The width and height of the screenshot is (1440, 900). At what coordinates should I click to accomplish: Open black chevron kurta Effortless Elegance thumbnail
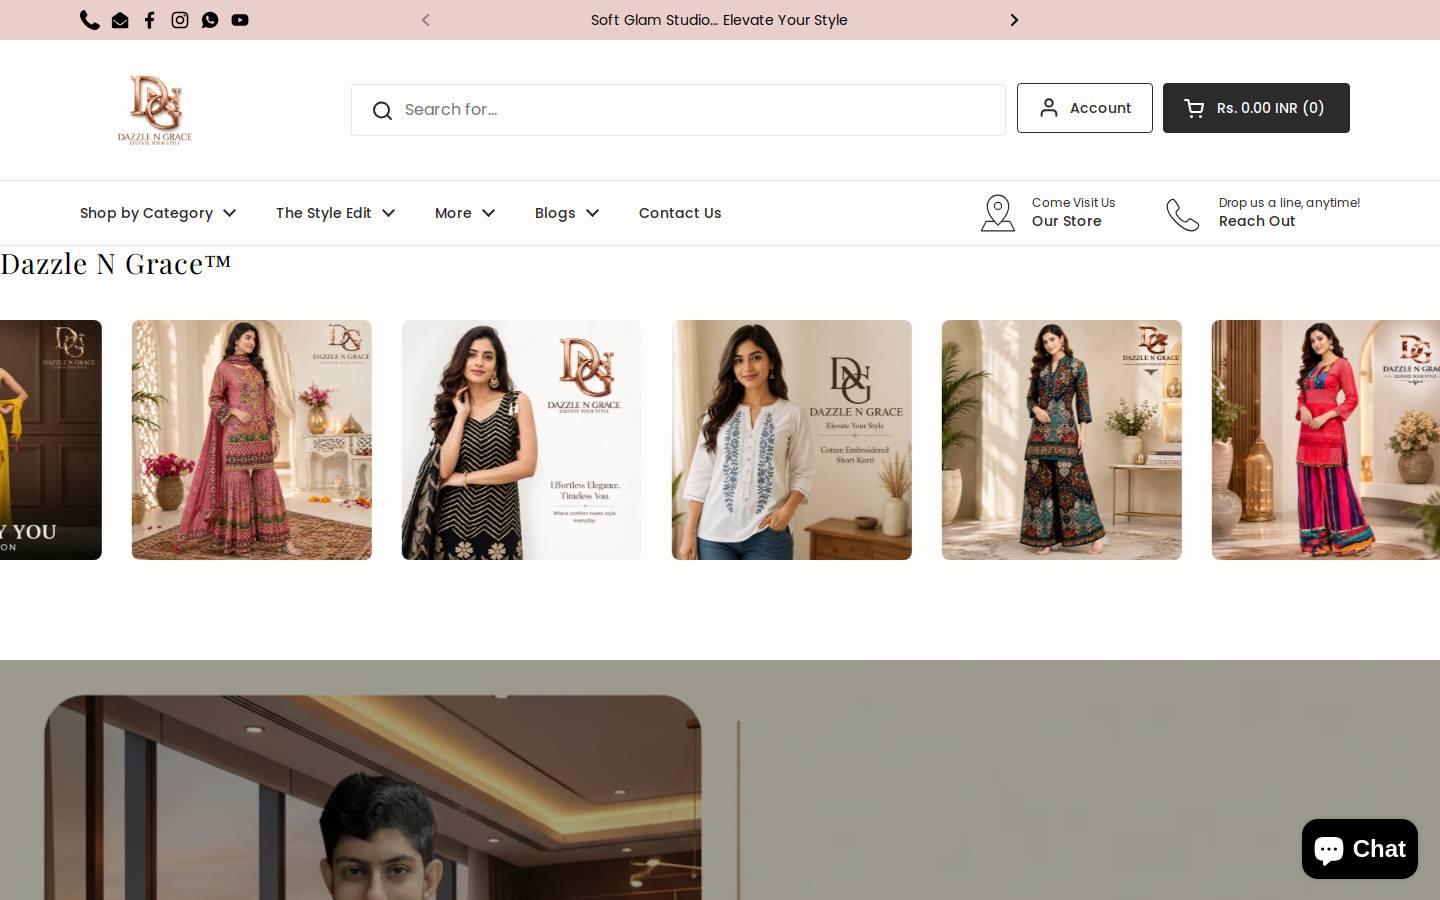[522, 440]
